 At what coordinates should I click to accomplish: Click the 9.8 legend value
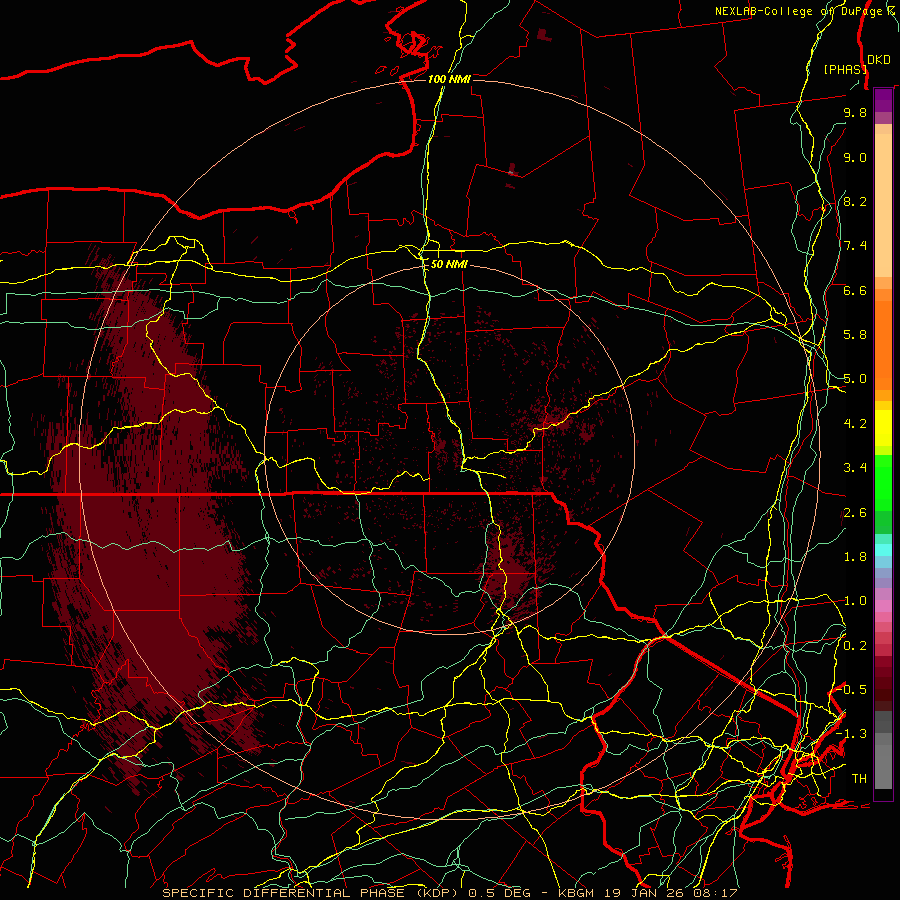click(855, 112)
